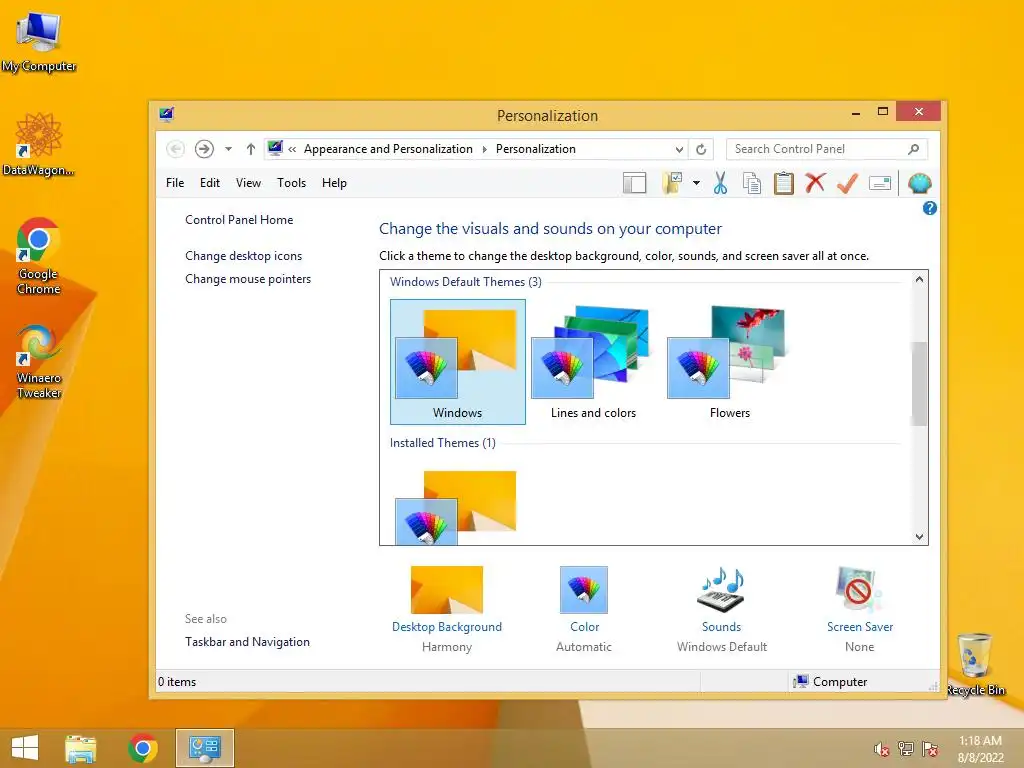
Task: Open File Explorer from taskbar
Action: coord(80,748)
